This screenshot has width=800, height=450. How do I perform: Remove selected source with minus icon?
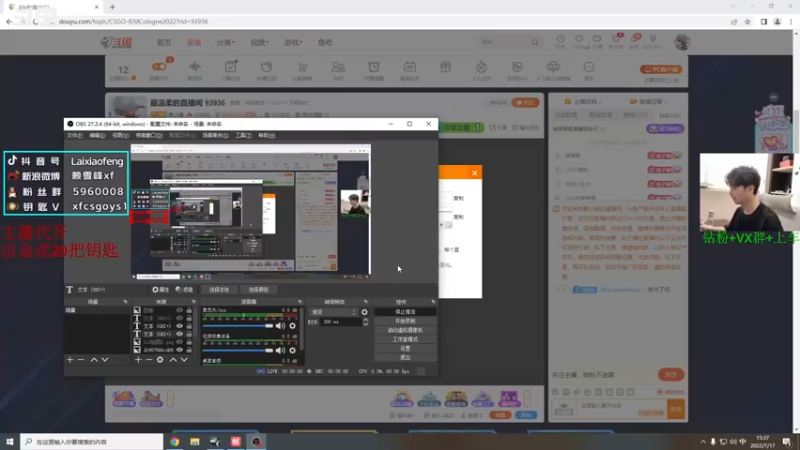click(x=149, y=360)
